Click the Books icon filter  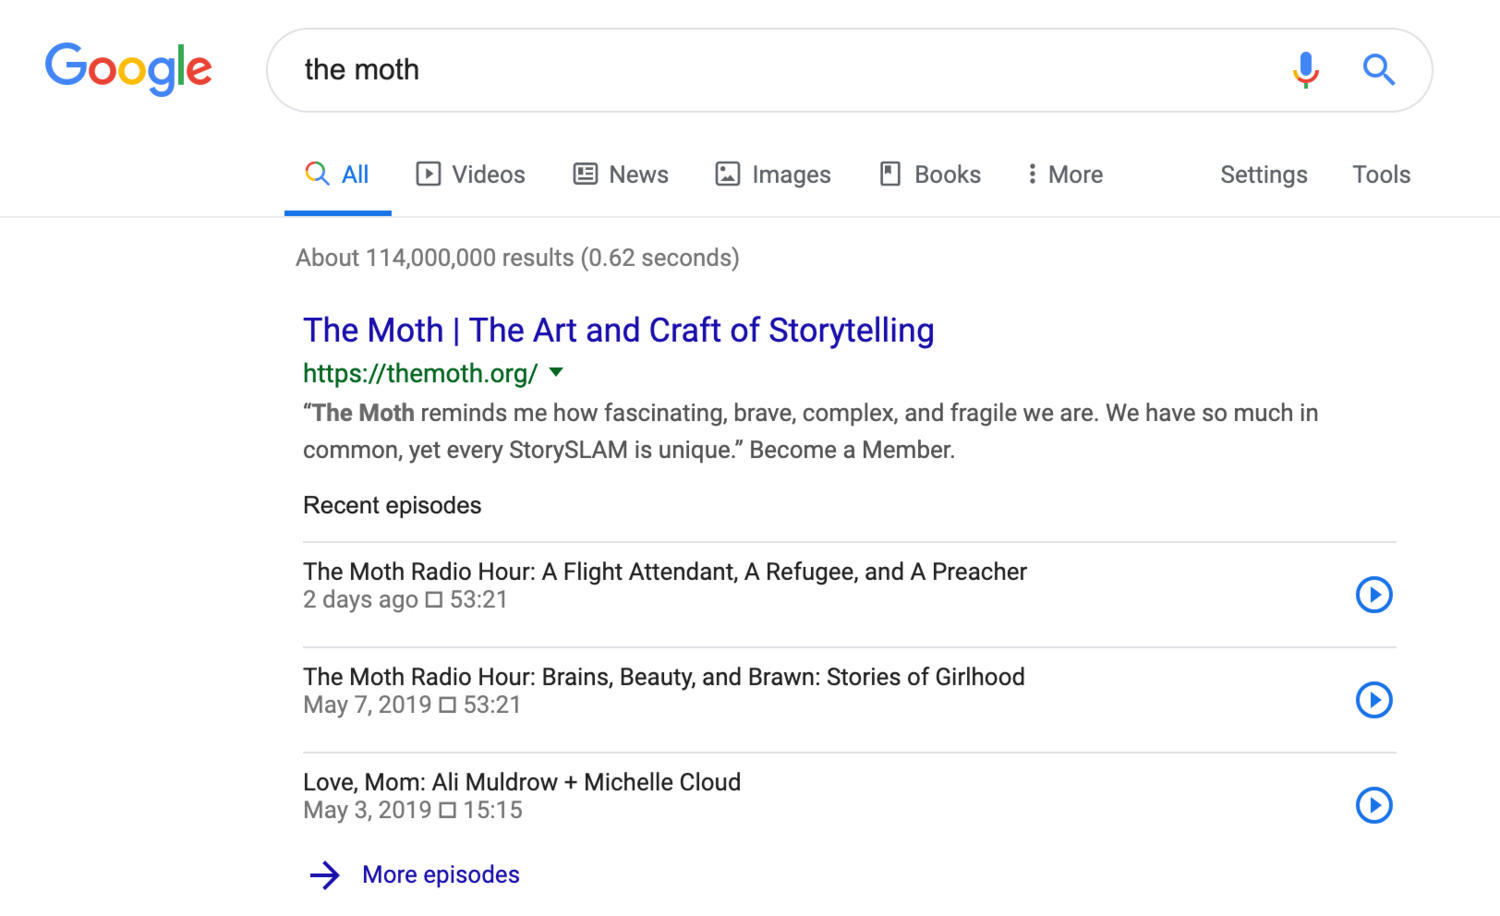point(889,173)
